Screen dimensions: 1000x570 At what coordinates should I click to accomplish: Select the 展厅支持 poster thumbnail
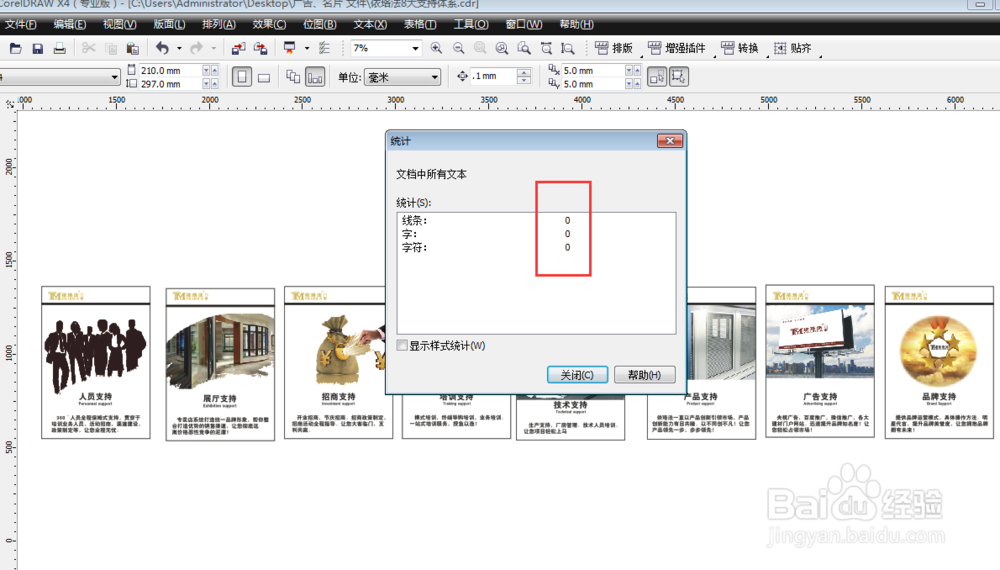tap(220, 364)
